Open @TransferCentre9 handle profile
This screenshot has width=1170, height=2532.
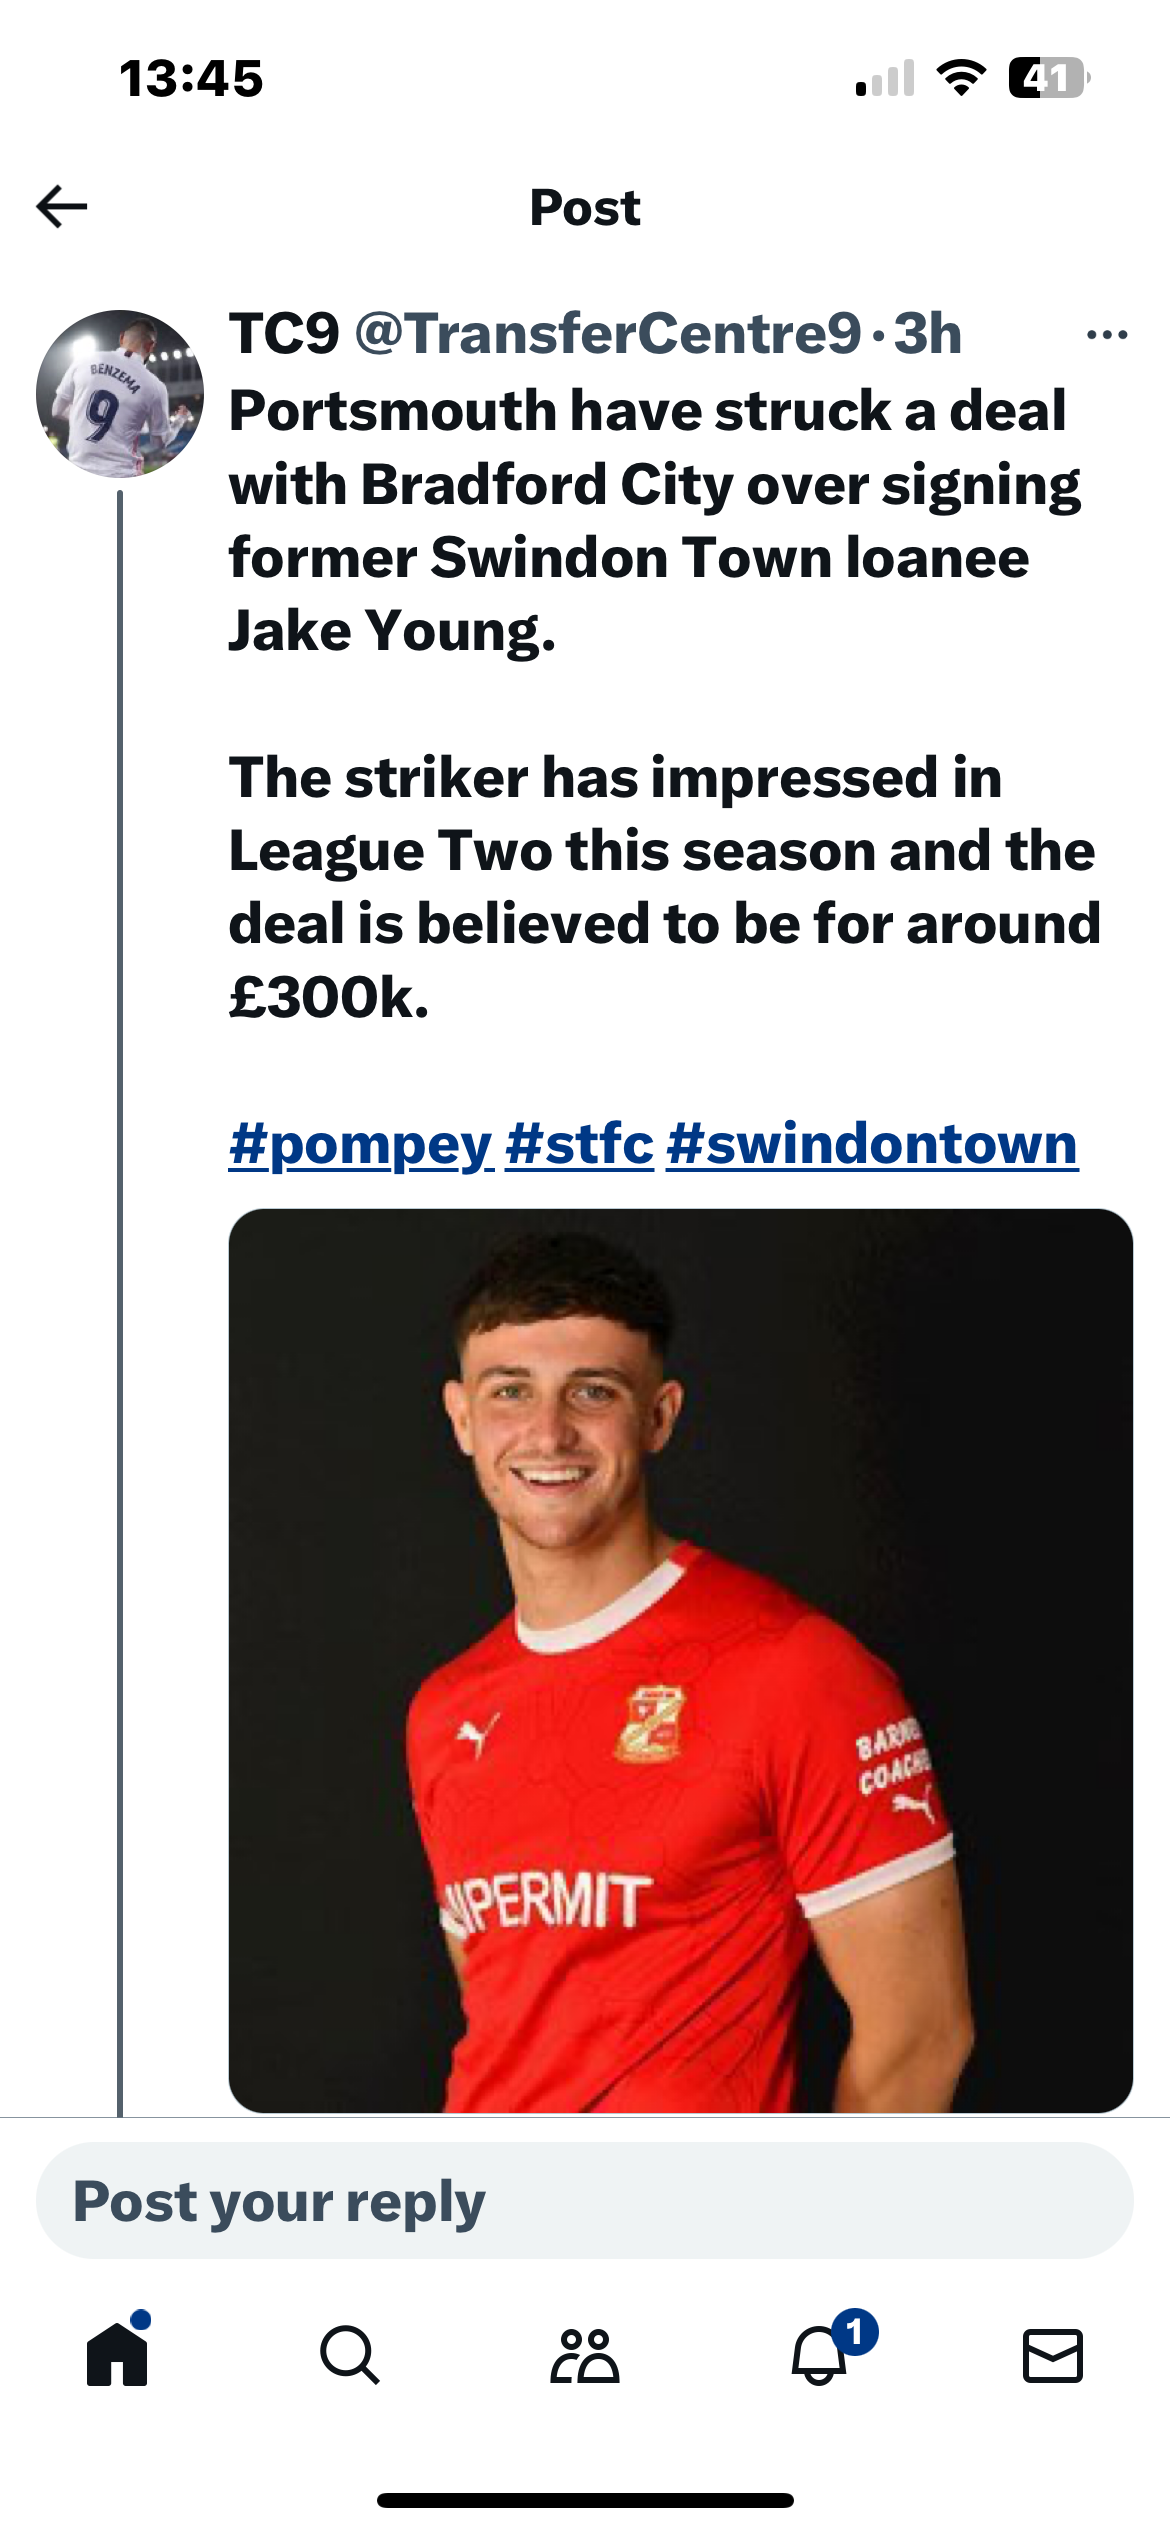tap(608, 334)
